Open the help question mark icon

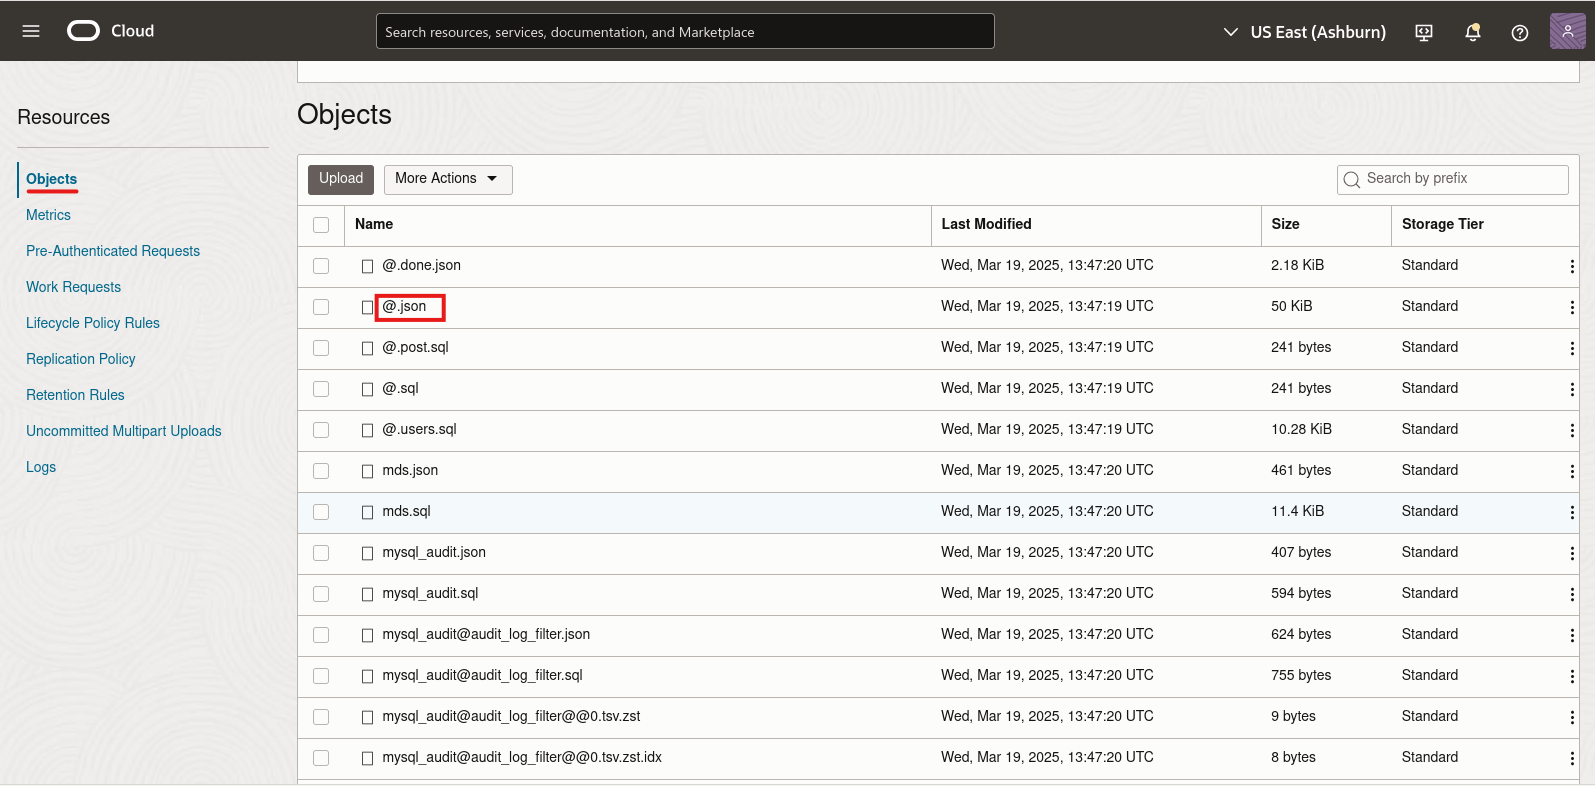coord(1520,32)
